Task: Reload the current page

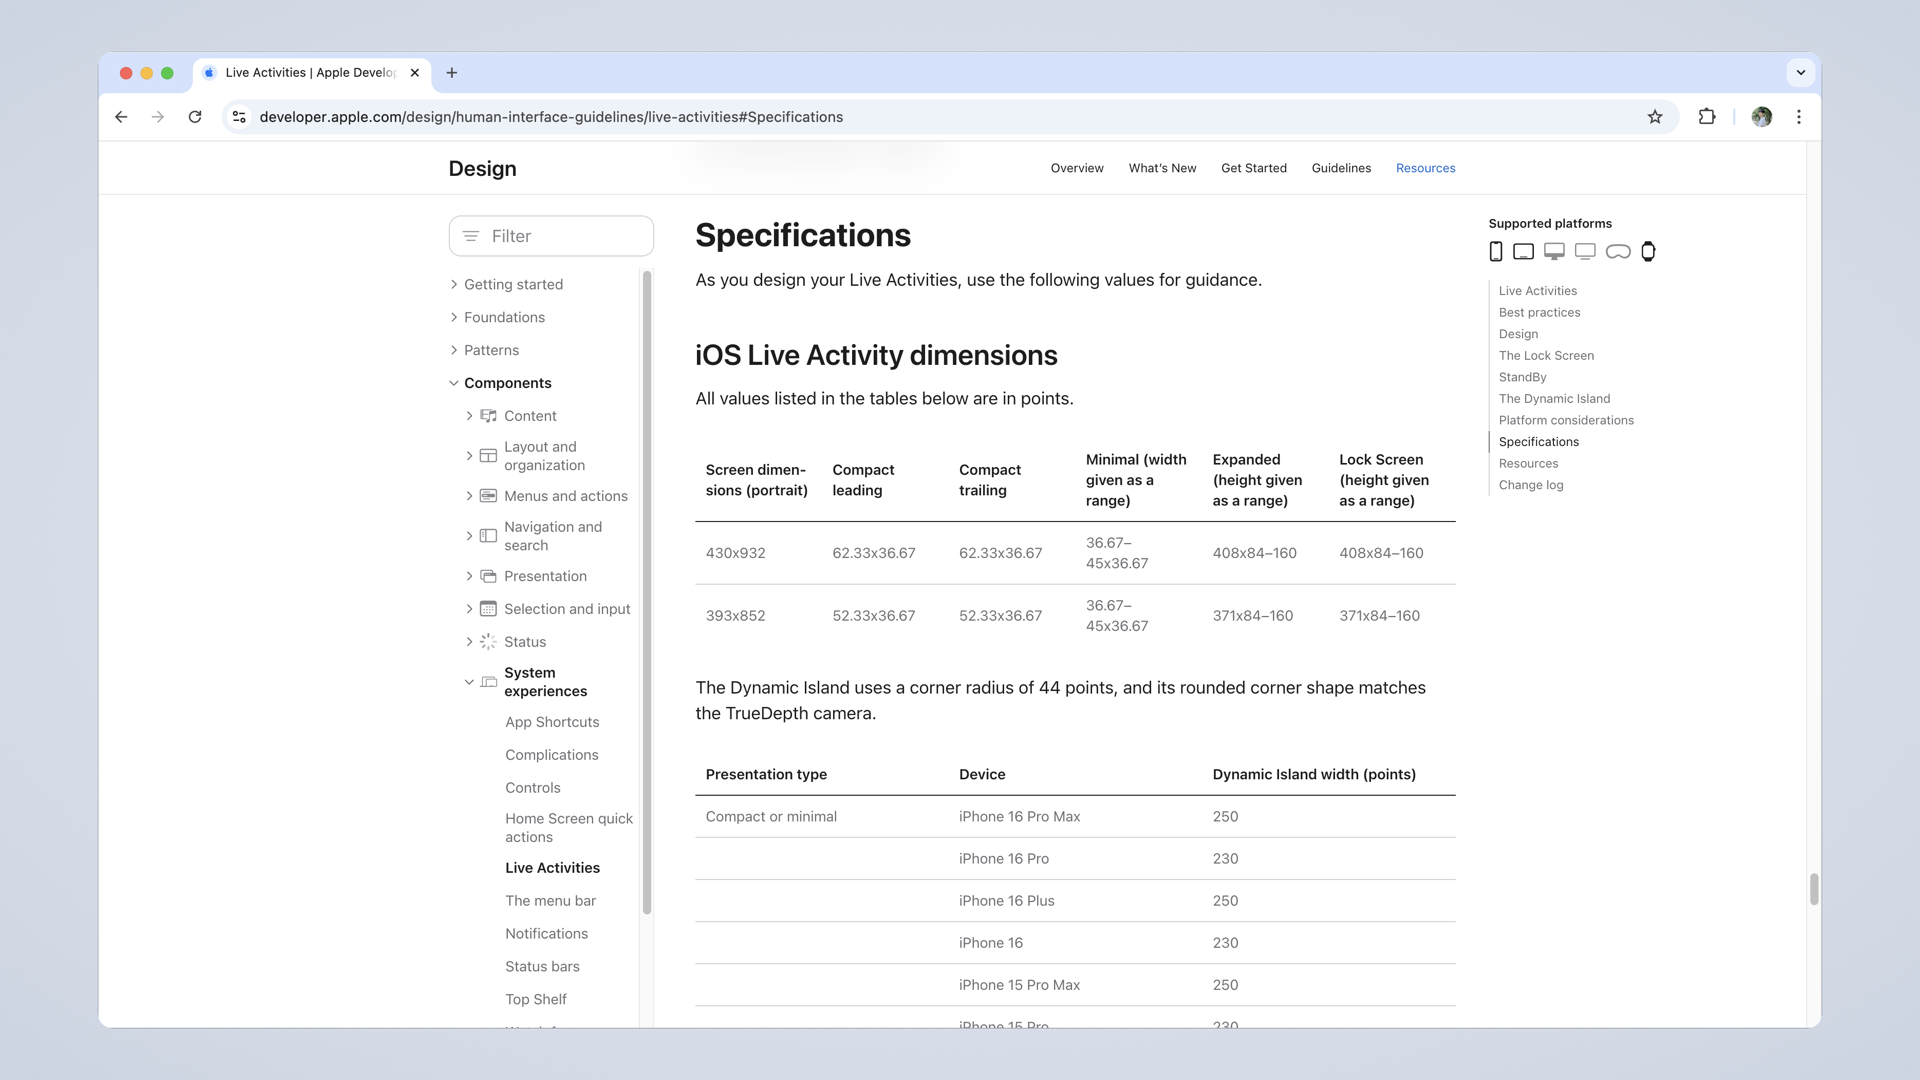Action: pyautogui.click(x=195, y=117)
